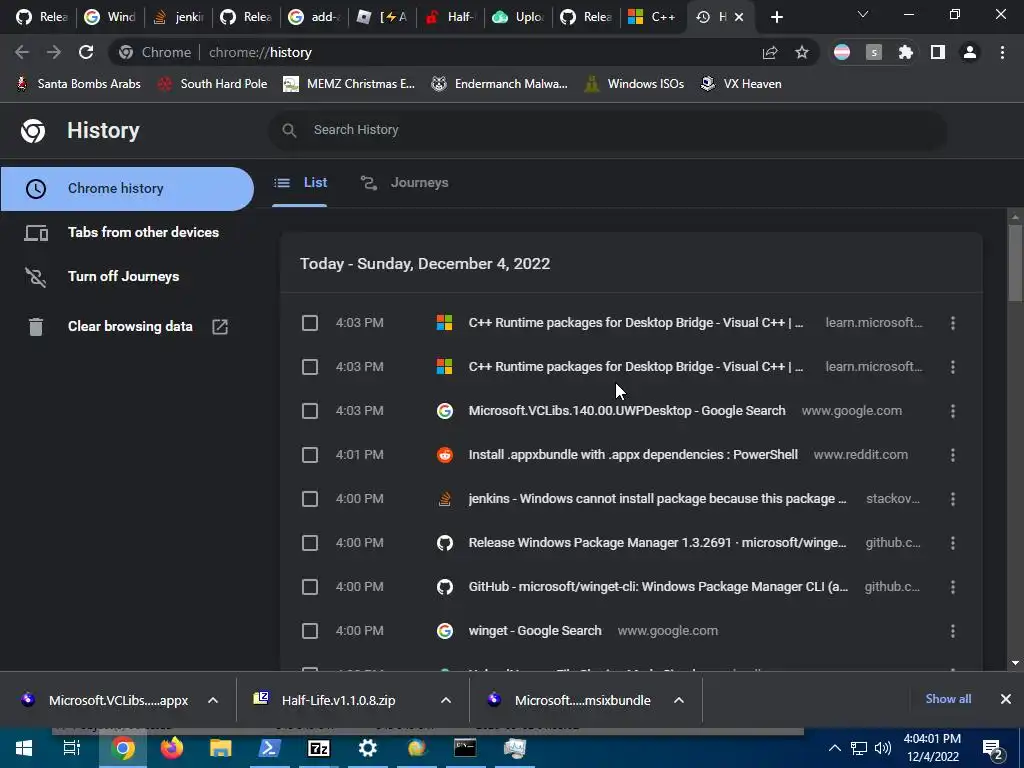Switch to the Journeys tab
Screen dimensions: 1024x768
405,183
